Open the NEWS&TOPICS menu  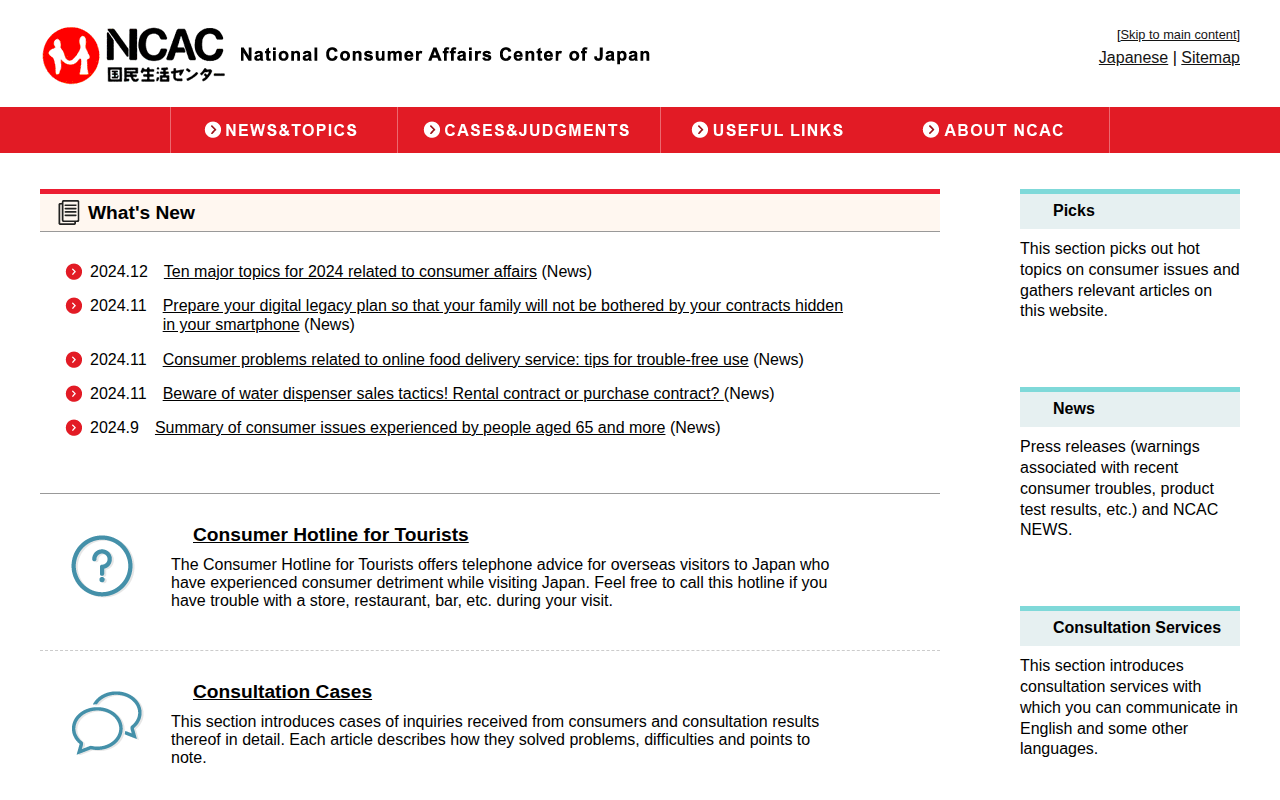[284, 130]
